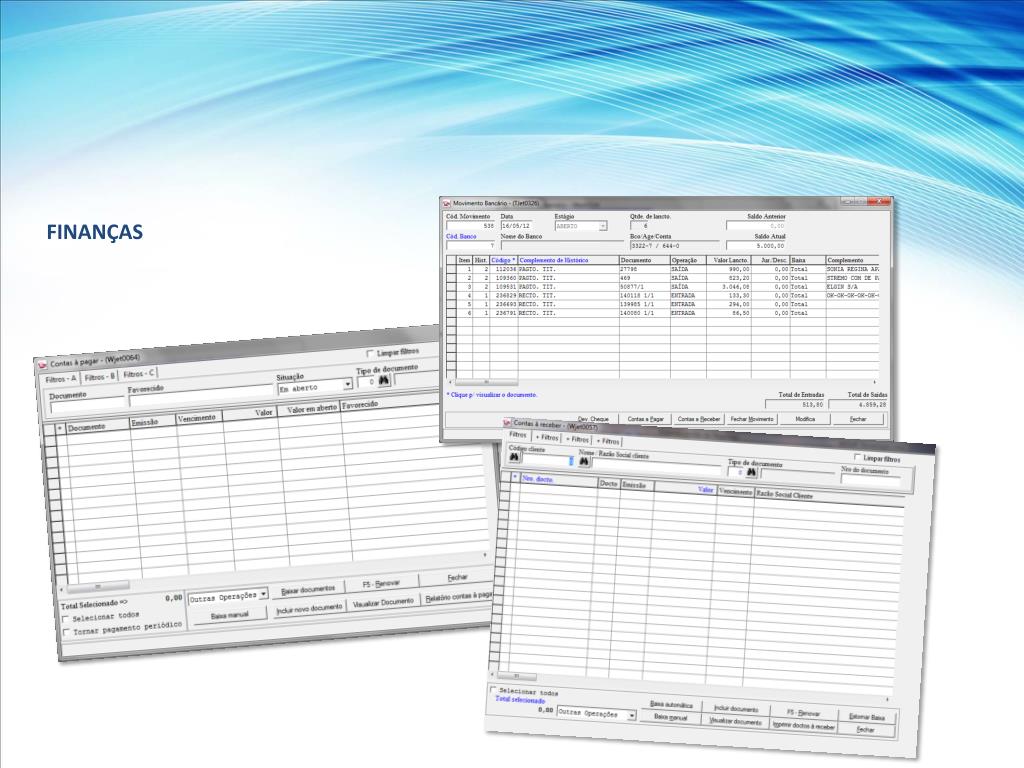Image resolution: width=1024 pixels, height=768 pixels.
Task: Switch to Filtros - B tab
Action: [x=100, y=377]
